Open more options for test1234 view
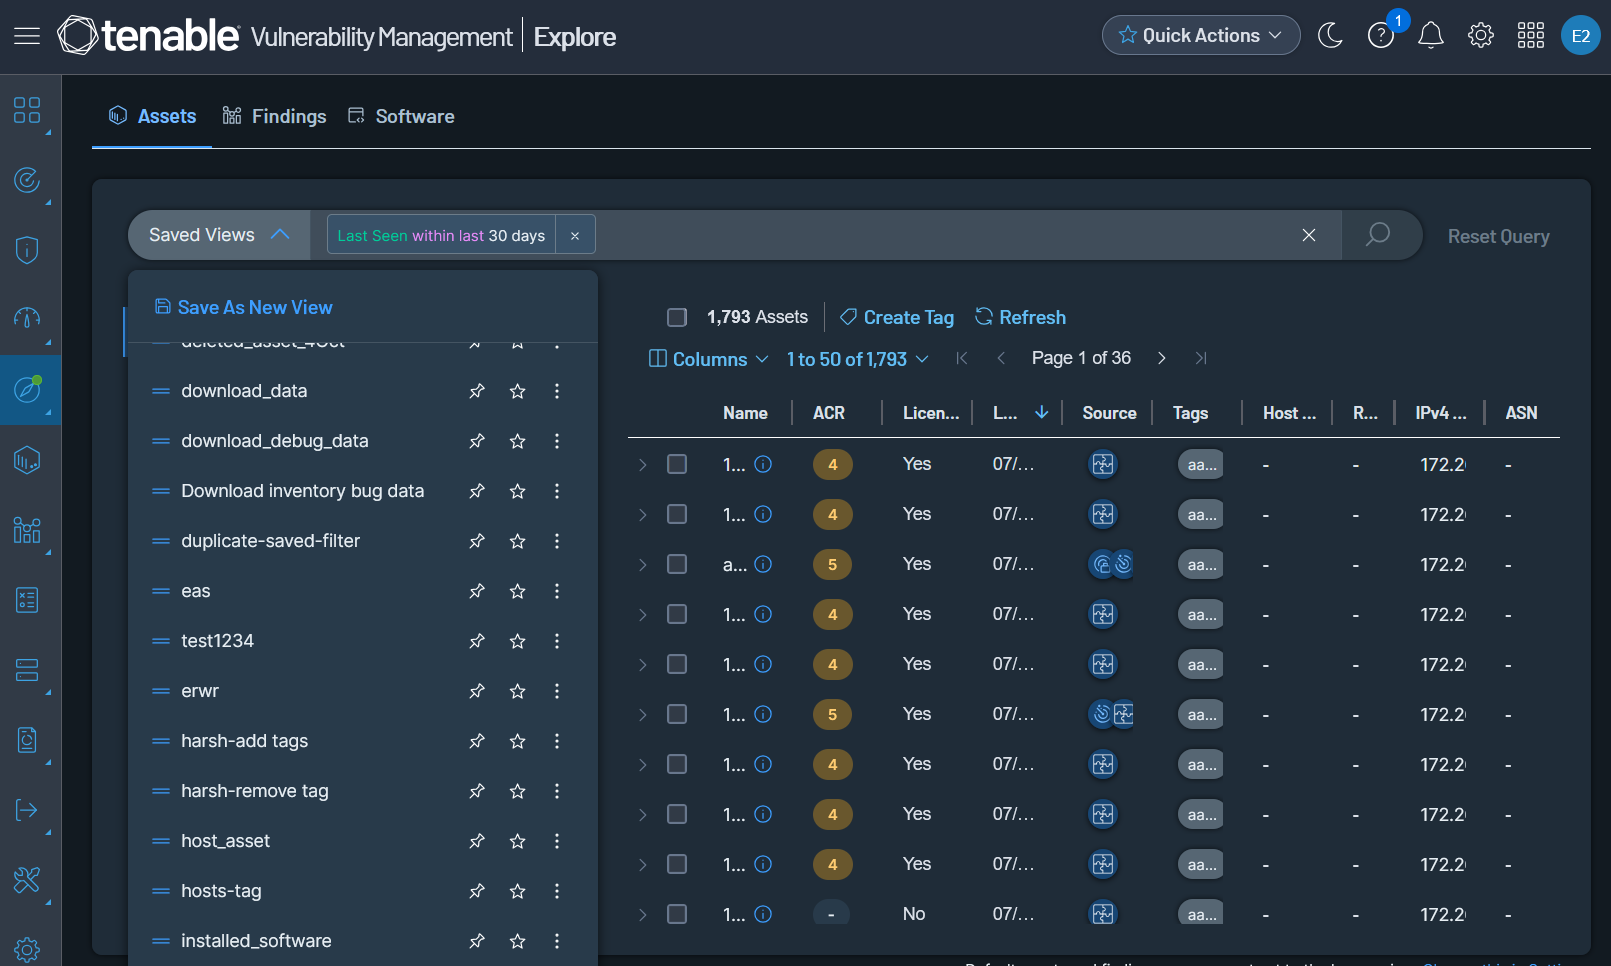This screenshot has height=966, width=1611. click(557, 641)
